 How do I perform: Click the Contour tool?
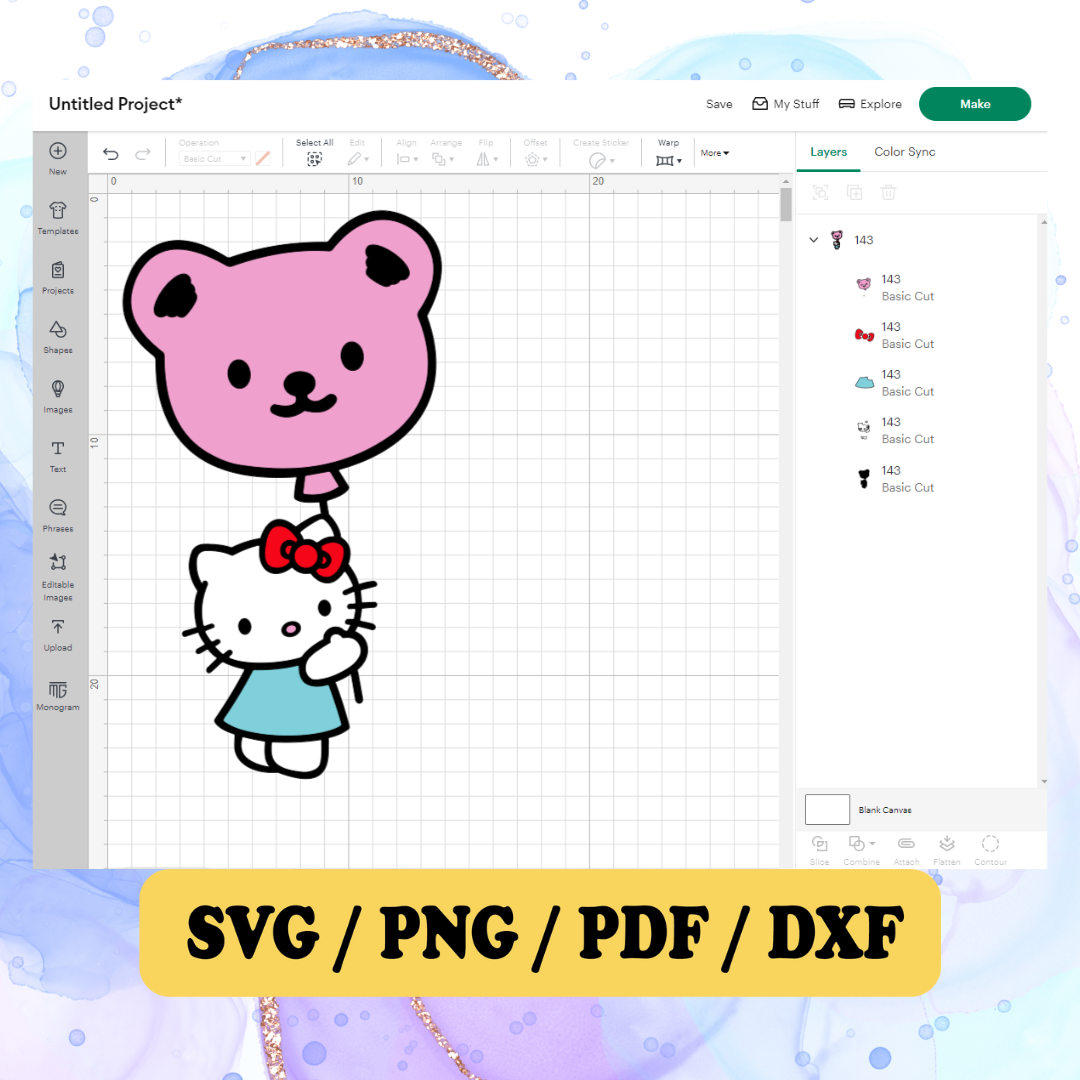coord(990,850)
